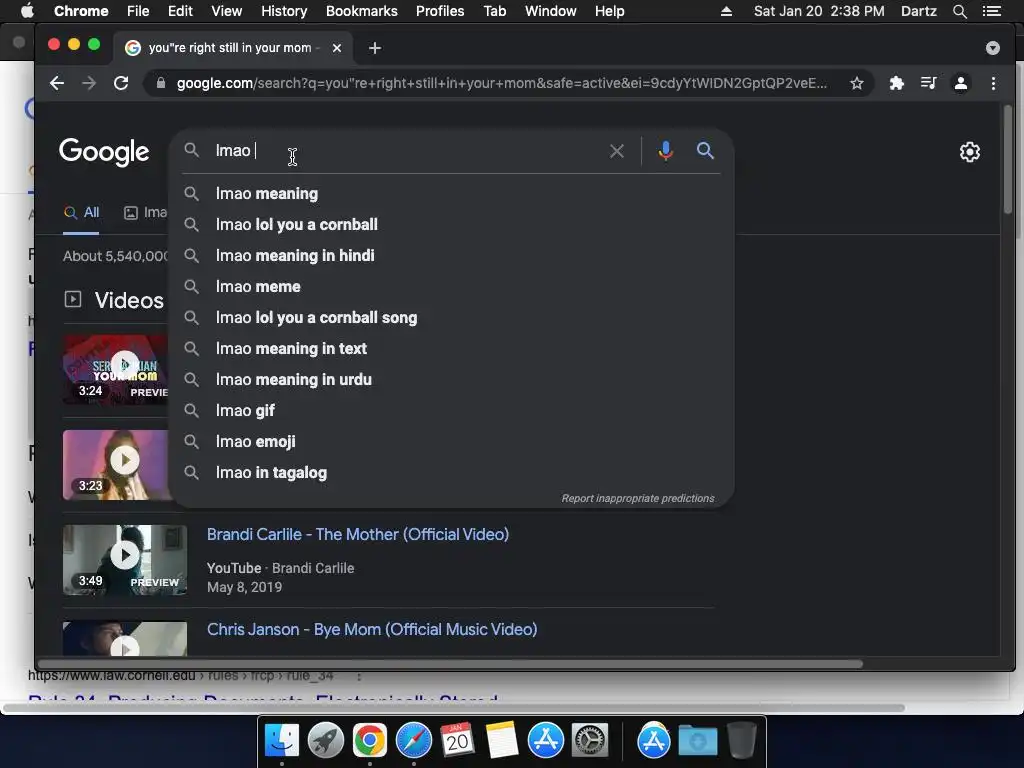The height and width of the screenshot is (768, 1024).
Task: Click the Dartz user name in menu bar
Action: 918,11
